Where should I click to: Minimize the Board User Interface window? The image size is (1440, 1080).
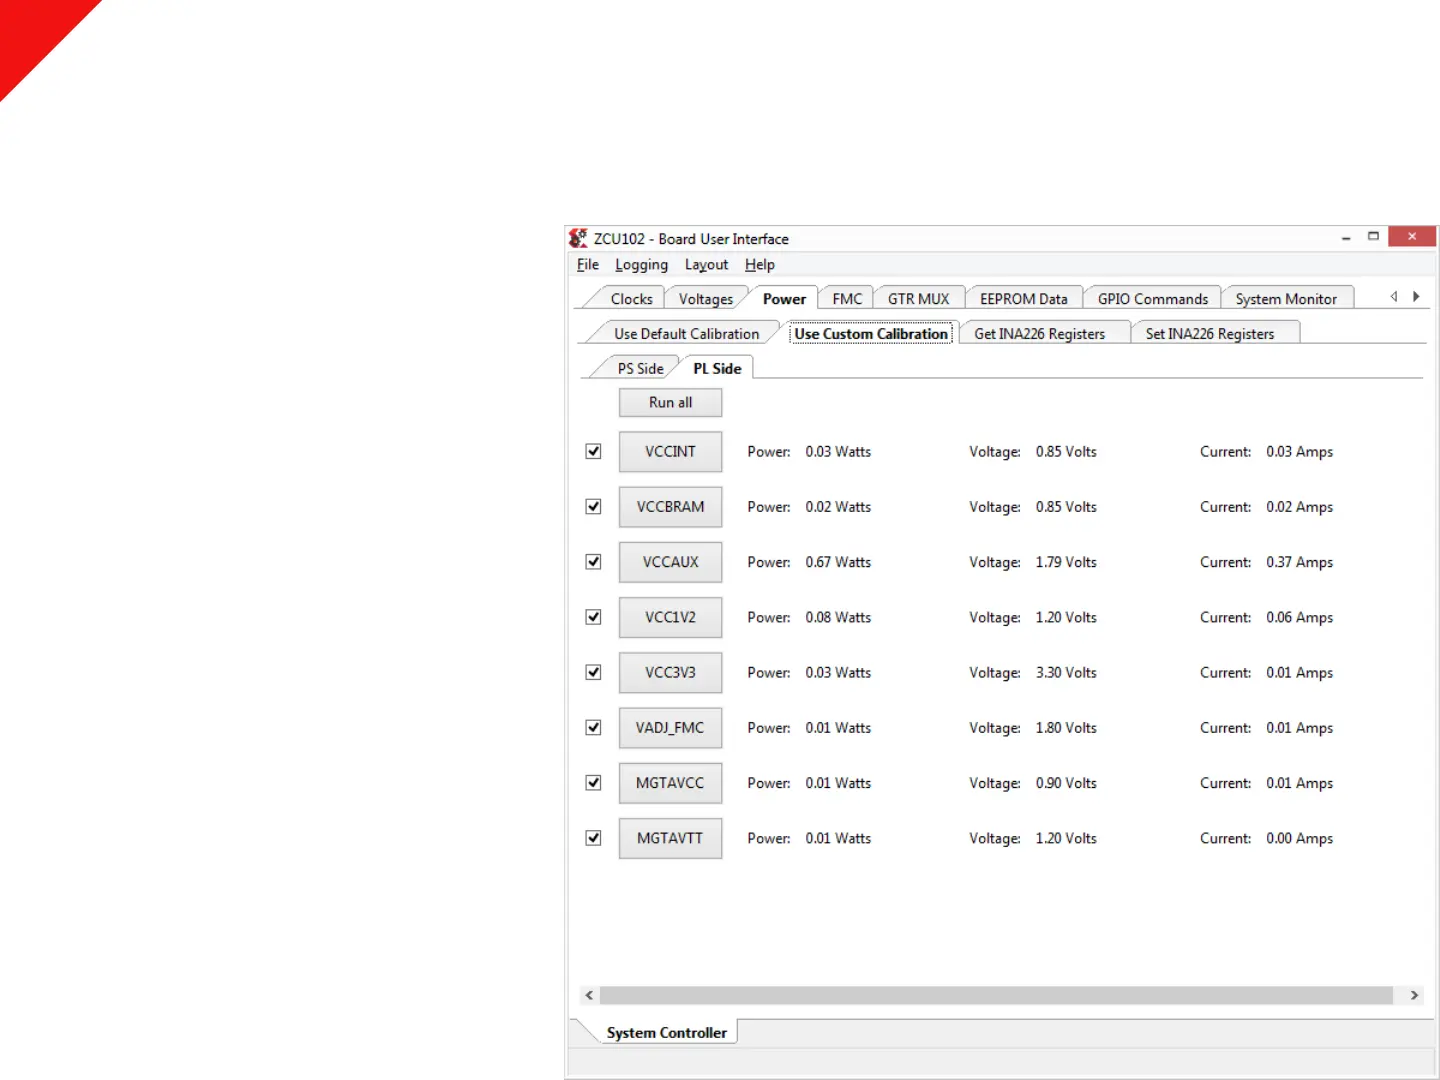[1346, 237]
